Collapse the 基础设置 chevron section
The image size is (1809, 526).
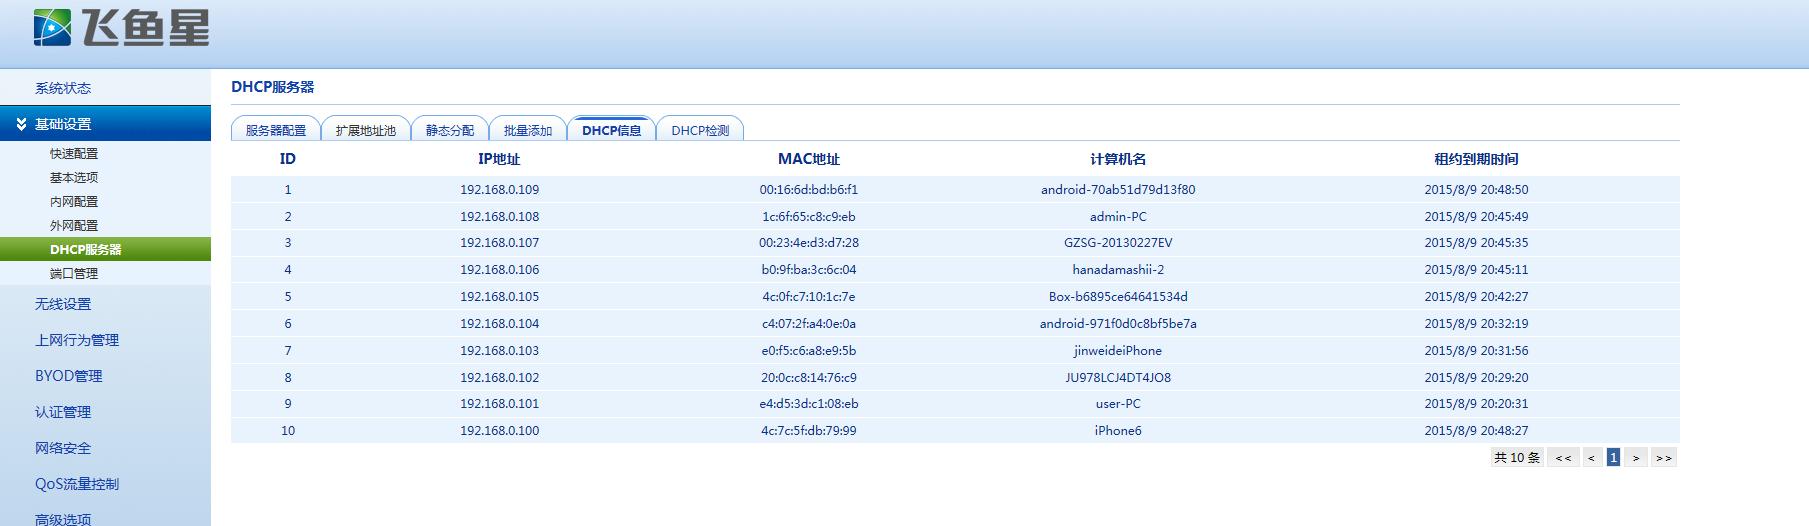[x=22, y=124]
